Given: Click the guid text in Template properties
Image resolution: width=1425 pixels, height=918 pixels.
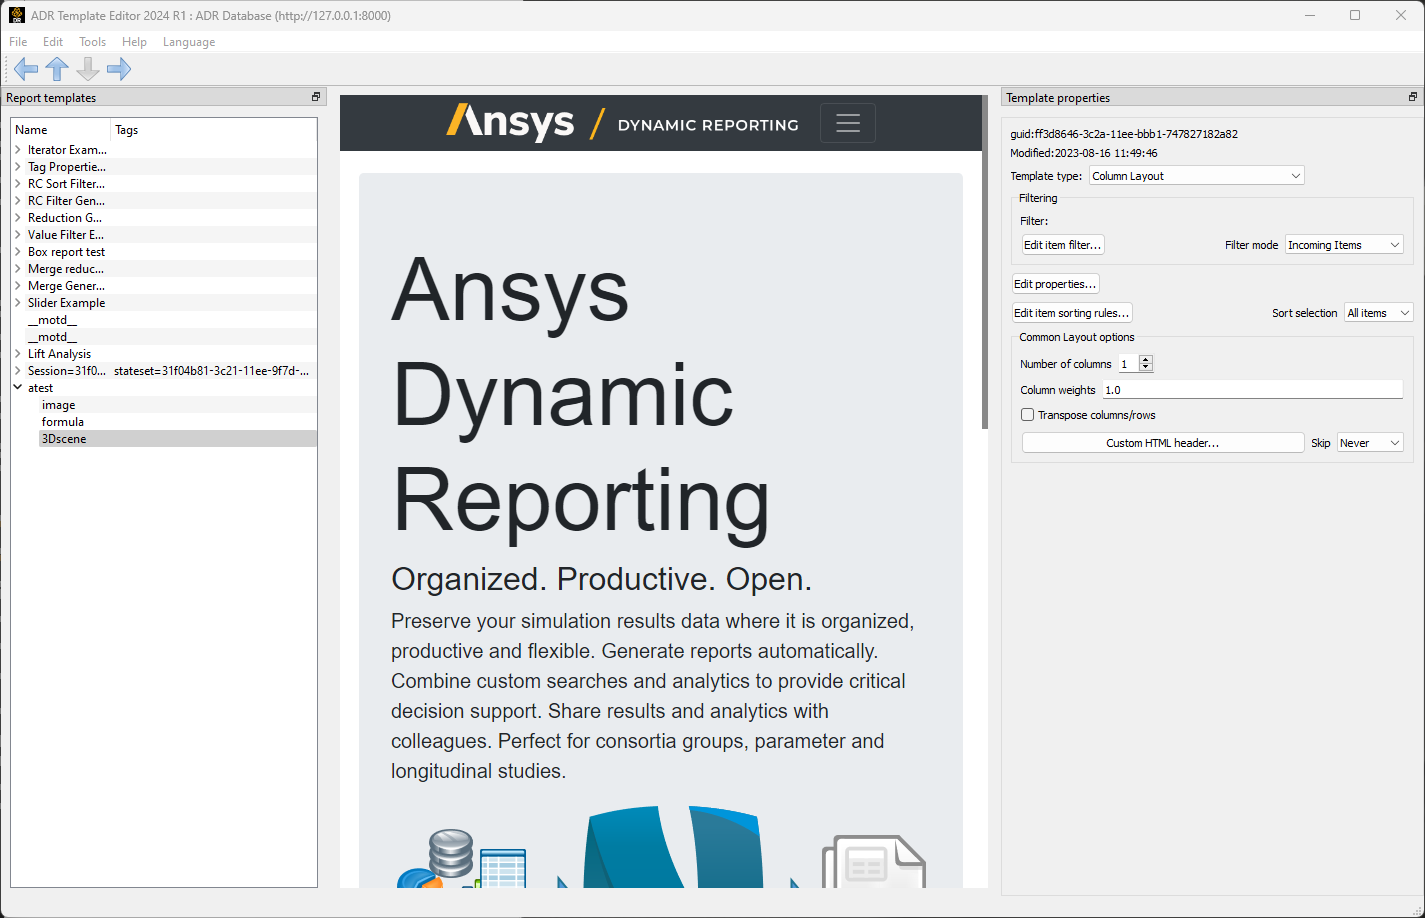Looking at the screenshot, I should coord(1124,134).
